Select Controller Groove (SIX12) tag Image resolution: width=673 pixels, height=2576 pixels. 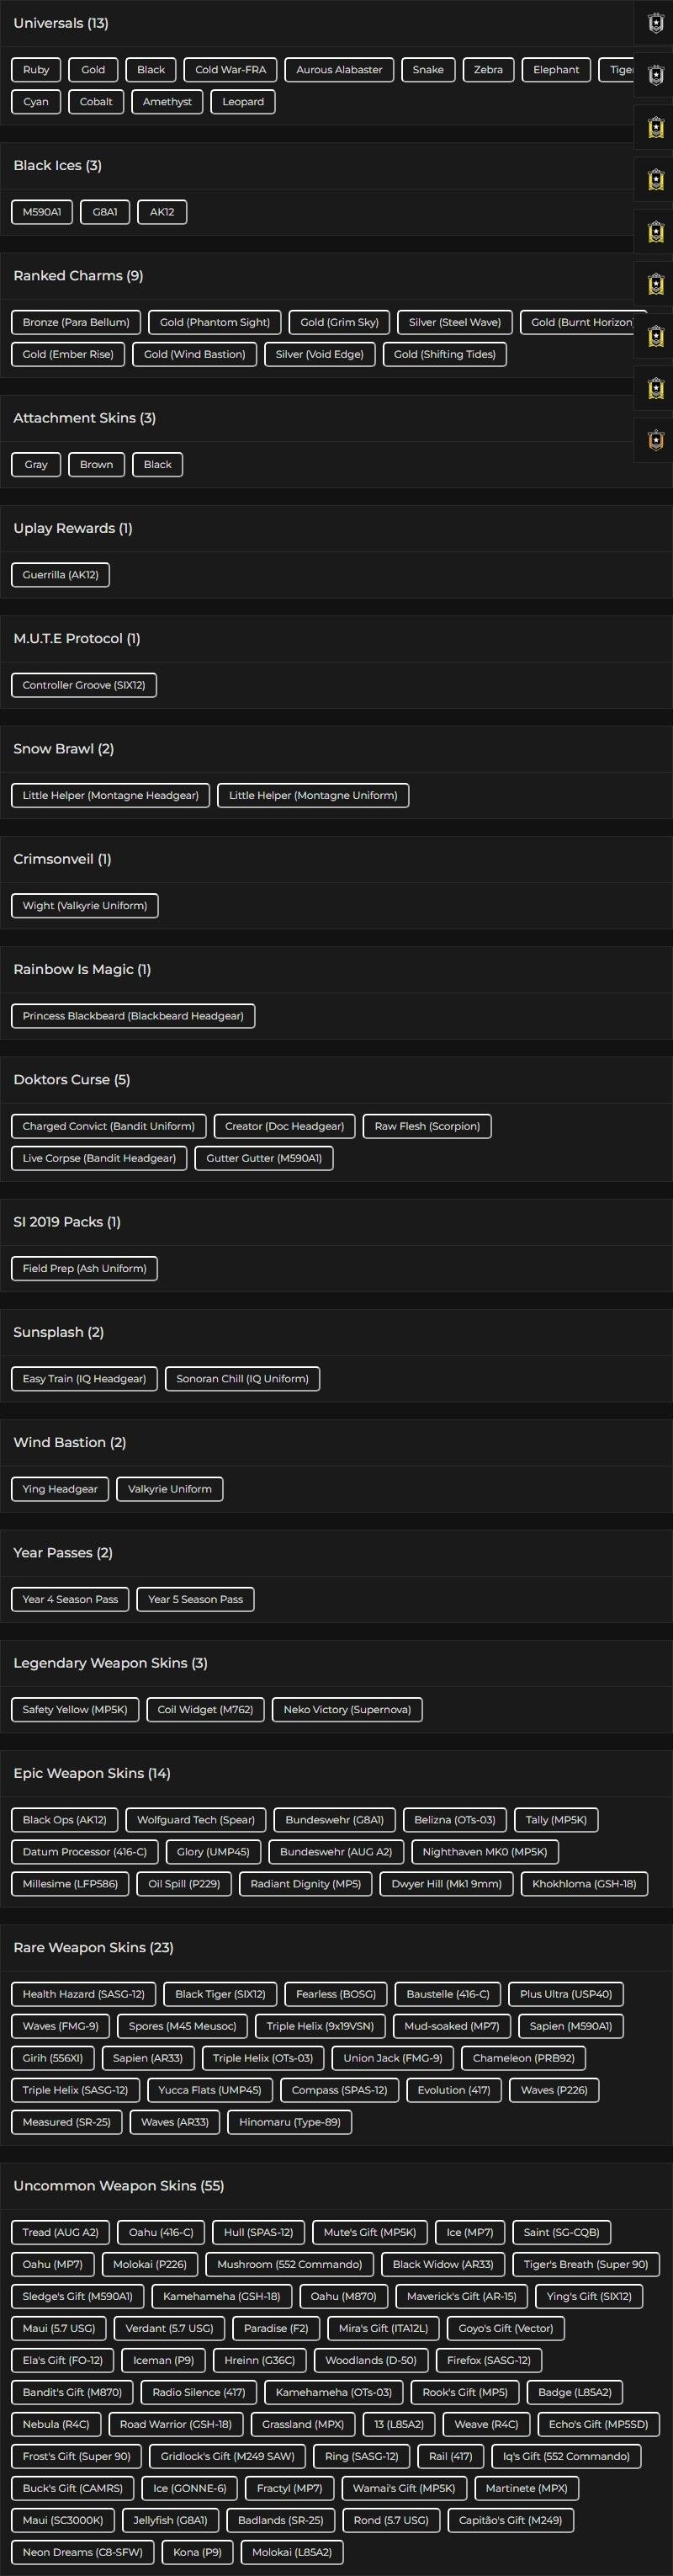[x=84, y=685]
